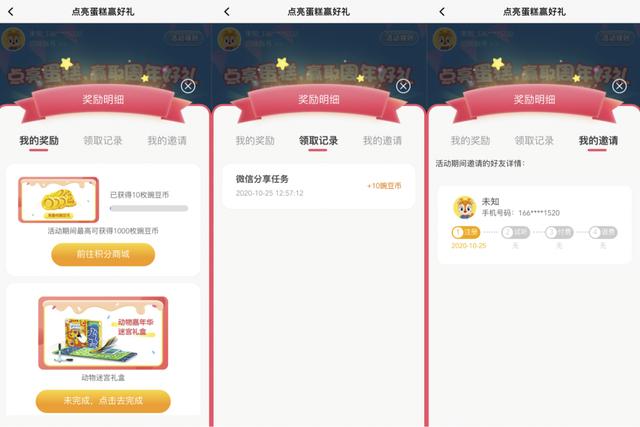Viewport: 640px width, 427px height.
Task: Open the 动物迷宫礼盒 gift box image
Action: click(103, 333)
